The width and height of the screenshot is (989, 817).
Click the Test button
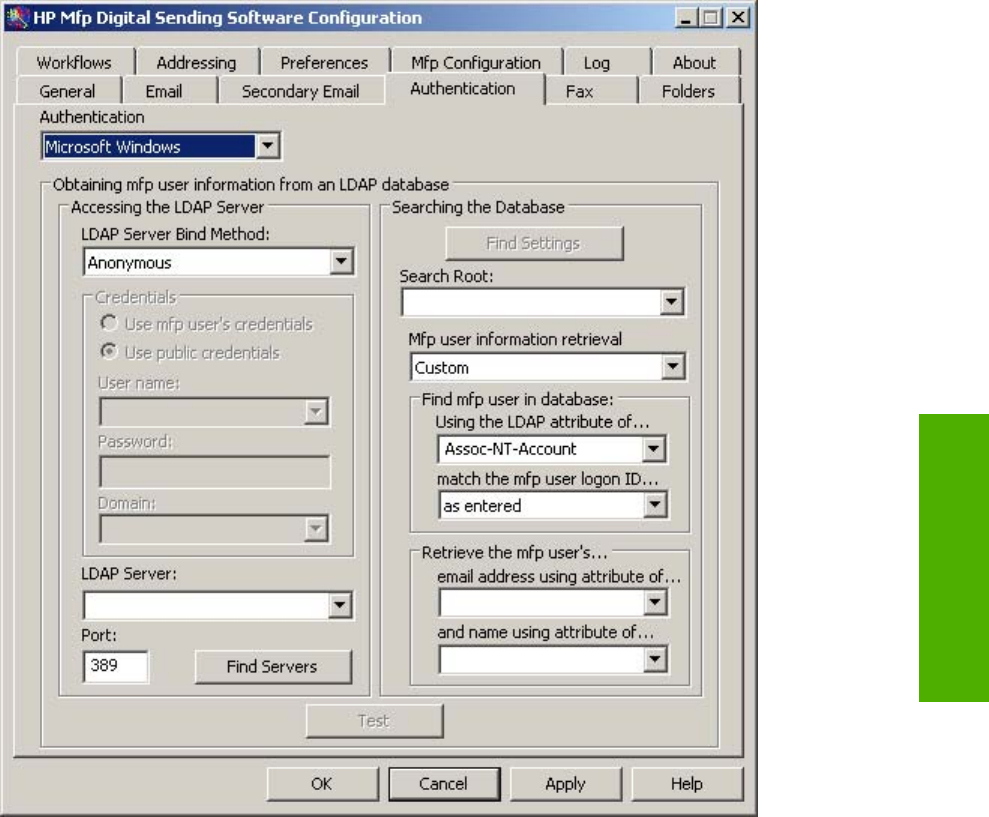click(374, 720)
